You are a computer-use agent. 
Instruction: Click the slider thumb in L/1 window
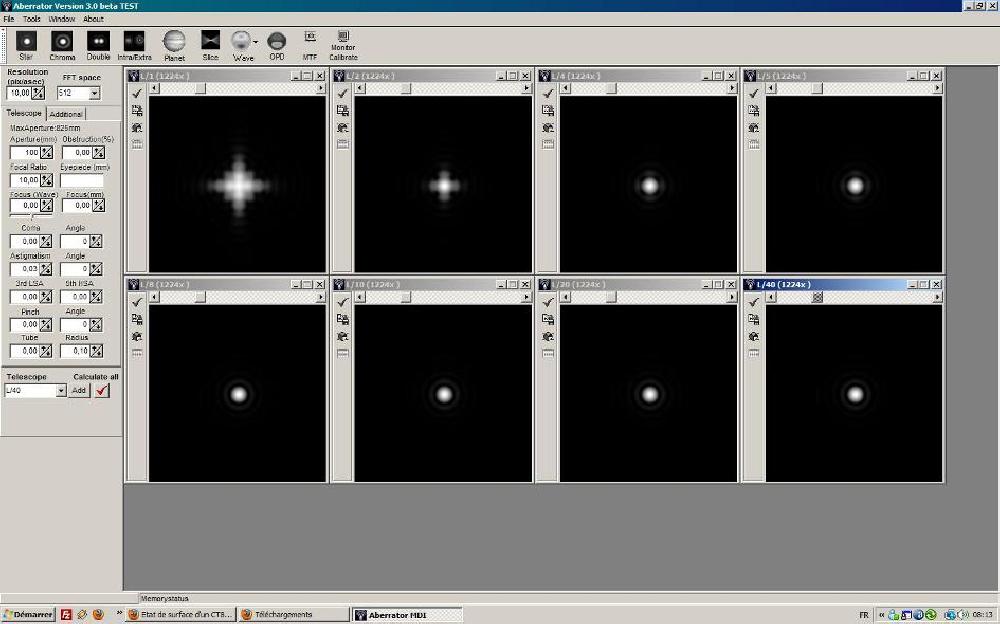point(200,88)
